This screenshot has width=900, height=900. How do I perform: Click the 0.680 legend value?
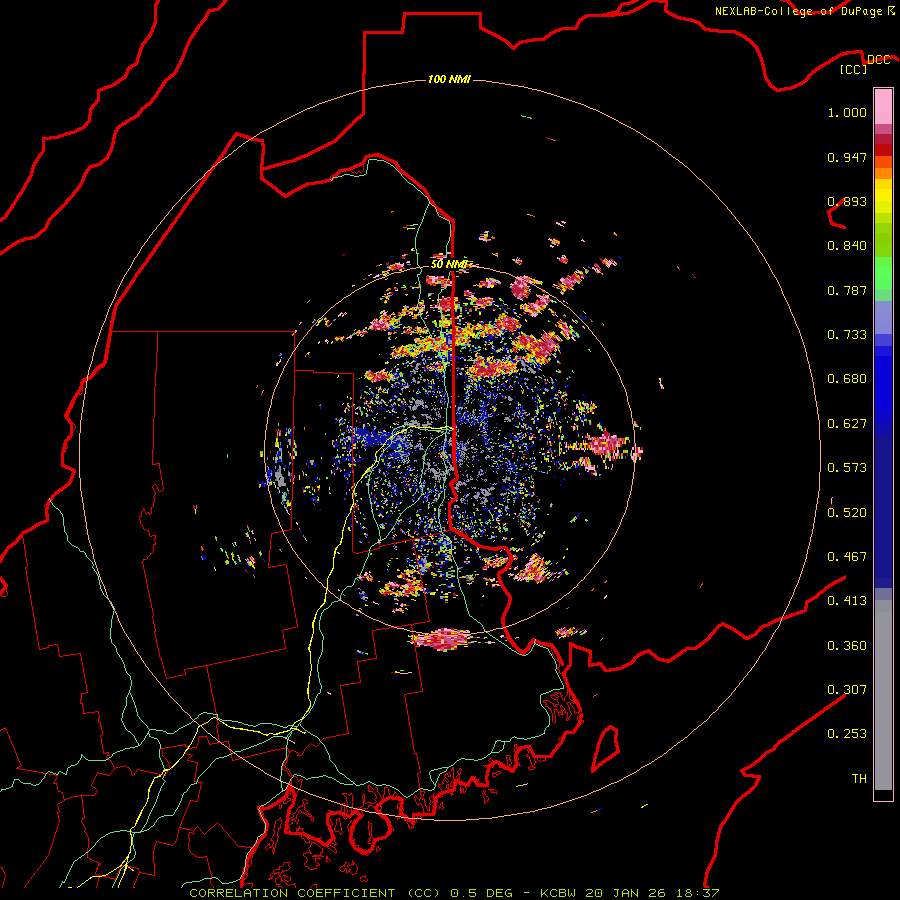(847, 379)
